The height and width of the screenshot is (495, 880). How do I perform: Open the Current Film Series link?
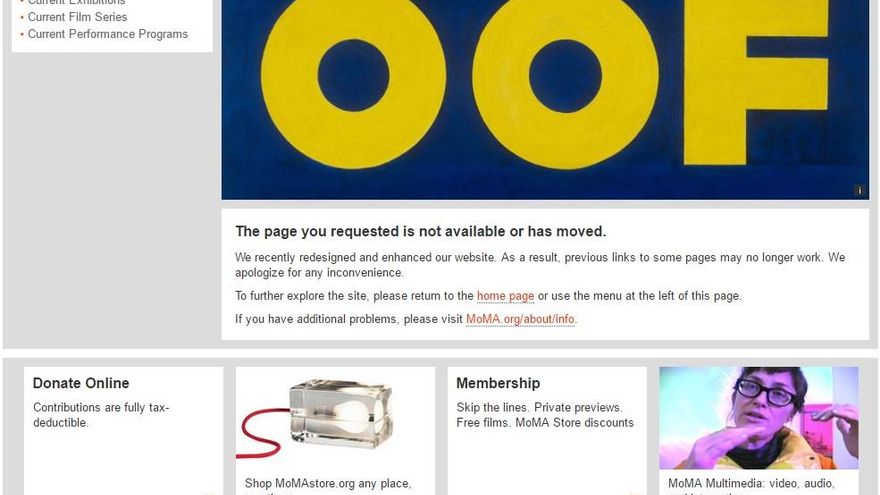(77, 17)
